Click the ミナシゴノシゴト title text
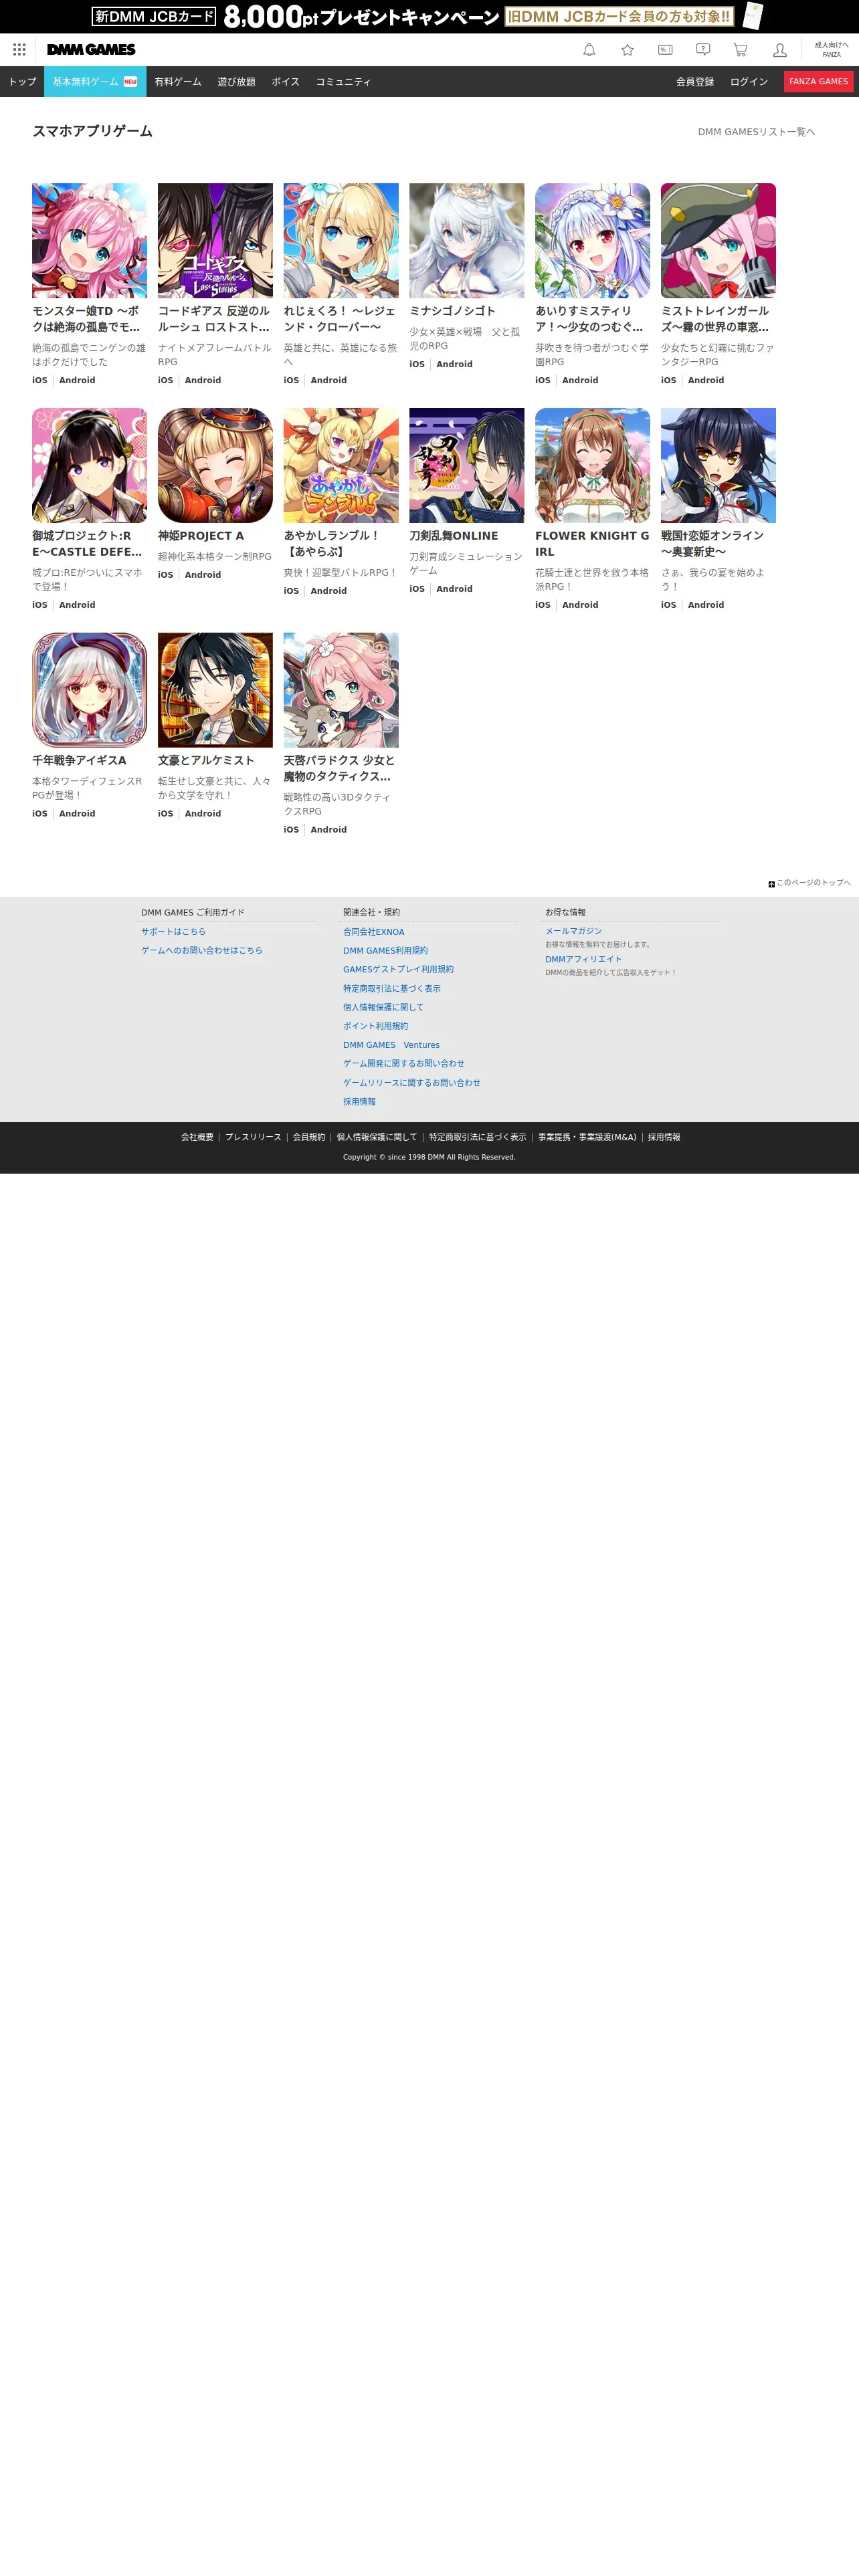Viewport: 859px width, 2576px height. click(452, 311)
